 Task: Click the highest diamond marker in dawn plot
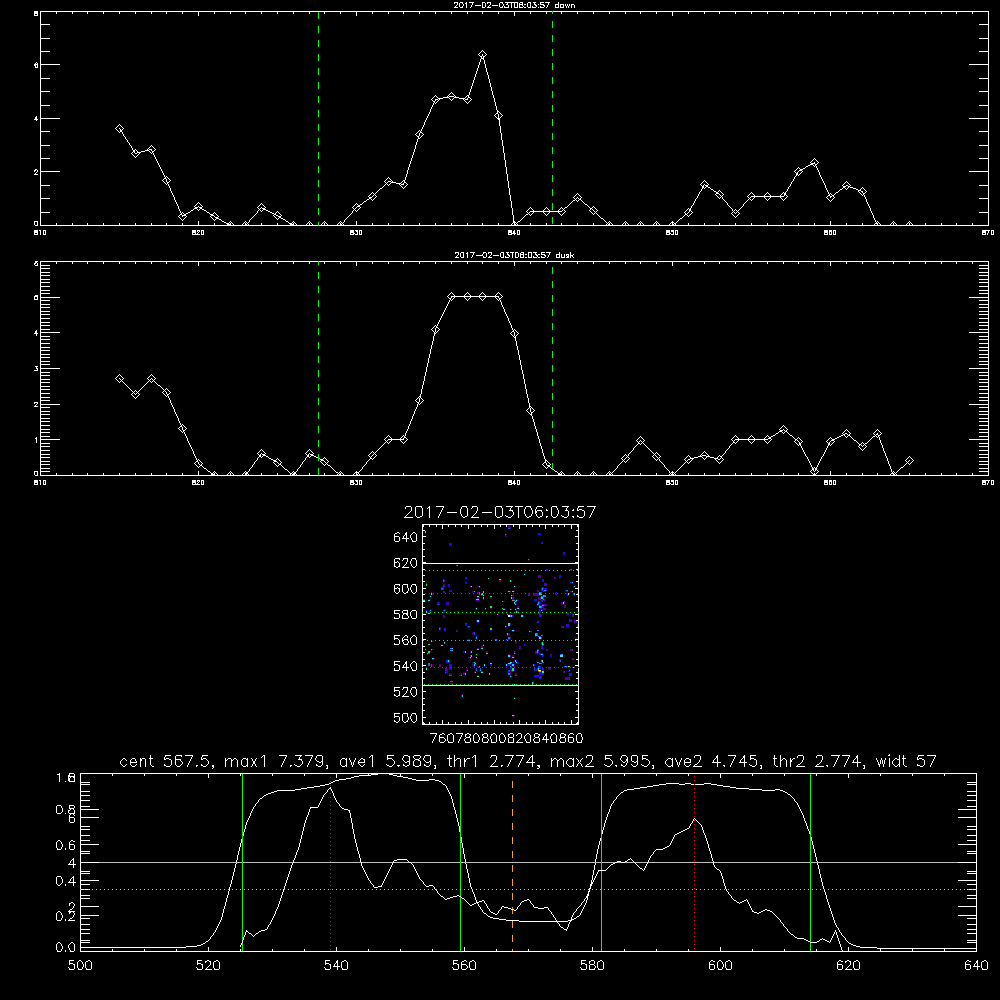coord(483,55)
